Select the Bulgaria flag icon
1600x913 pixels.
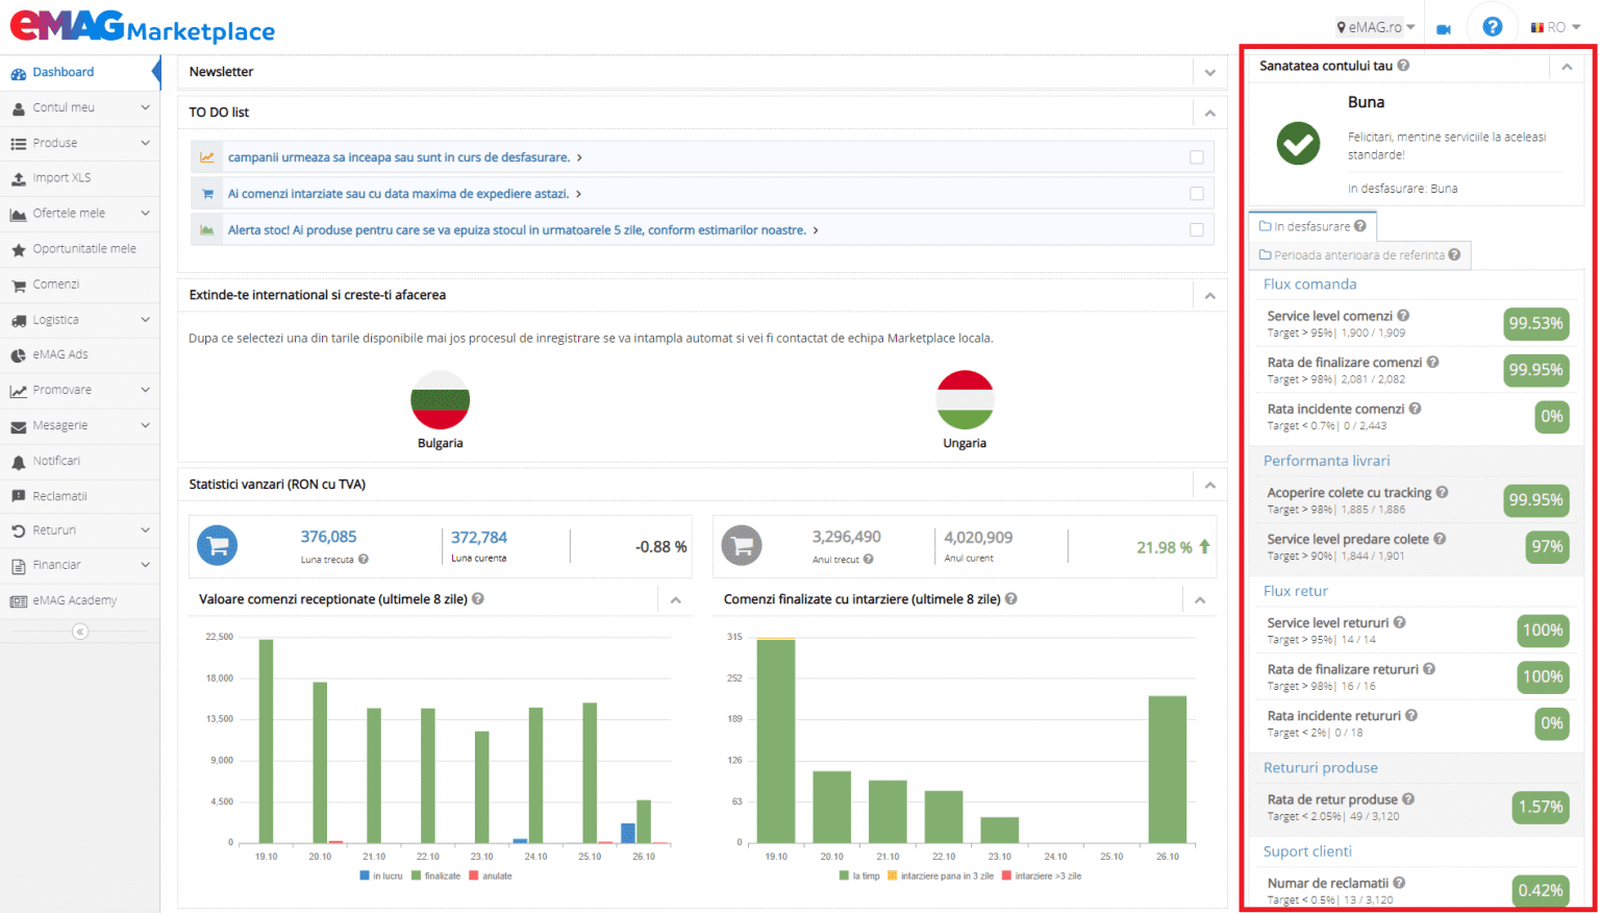(440, 400)
